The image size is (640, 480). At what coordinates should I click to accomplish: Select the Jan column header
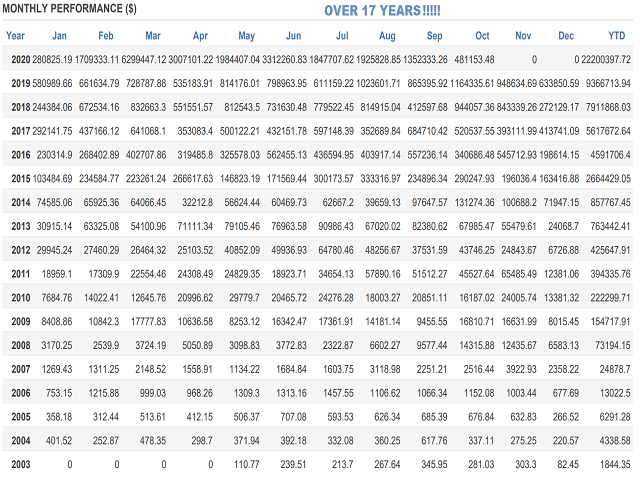tap(60, 36)
